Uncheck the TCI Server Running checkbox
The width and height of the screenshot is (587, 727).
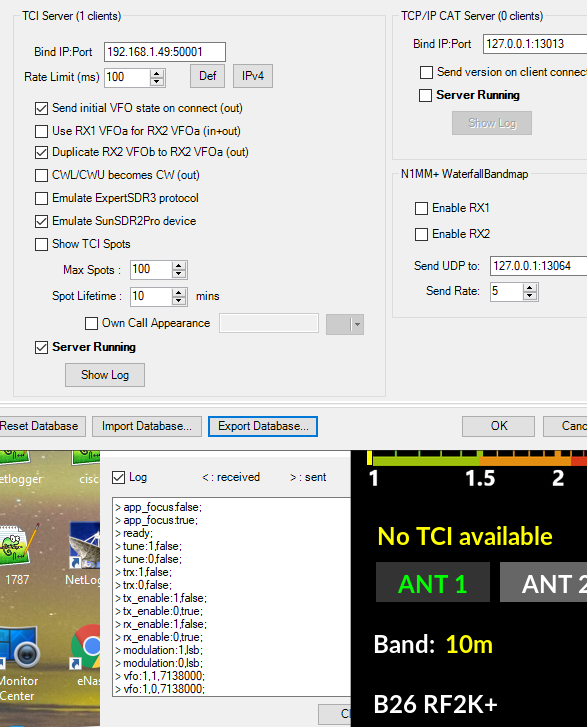(x=41, y=347)
